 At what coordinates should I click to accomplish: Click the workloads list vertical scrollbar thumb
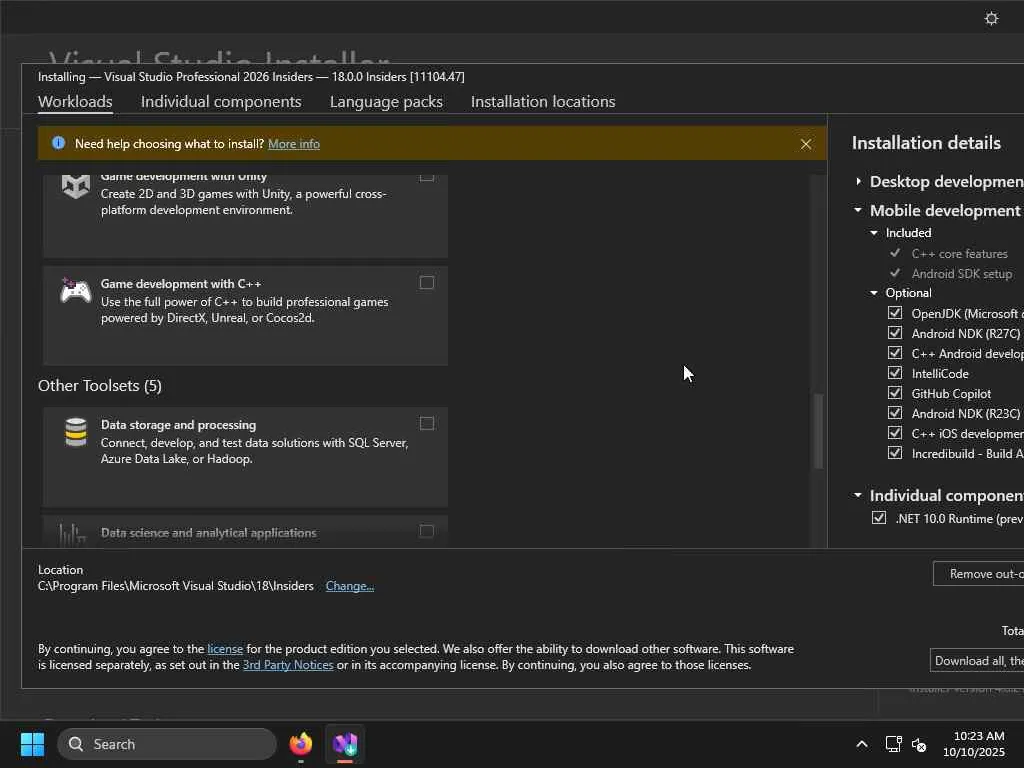(818, 431)
